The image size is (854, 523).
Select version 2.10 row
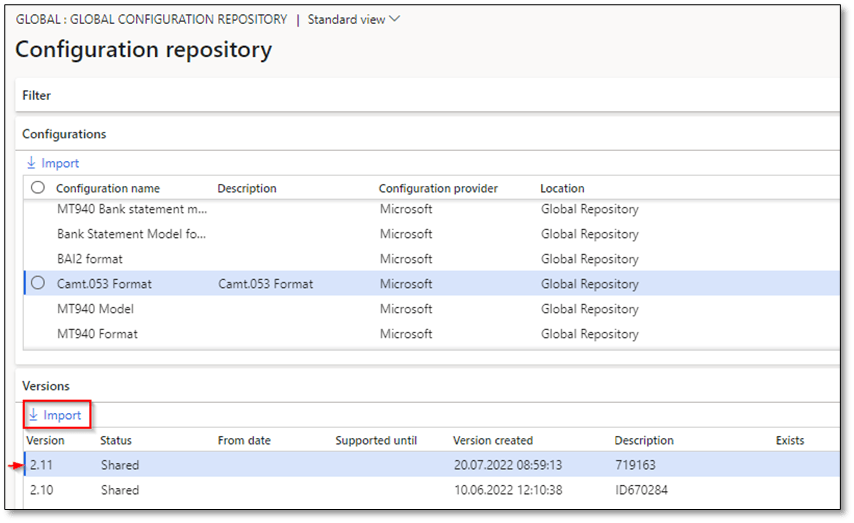pyautogui.click(x=42, y=490)
